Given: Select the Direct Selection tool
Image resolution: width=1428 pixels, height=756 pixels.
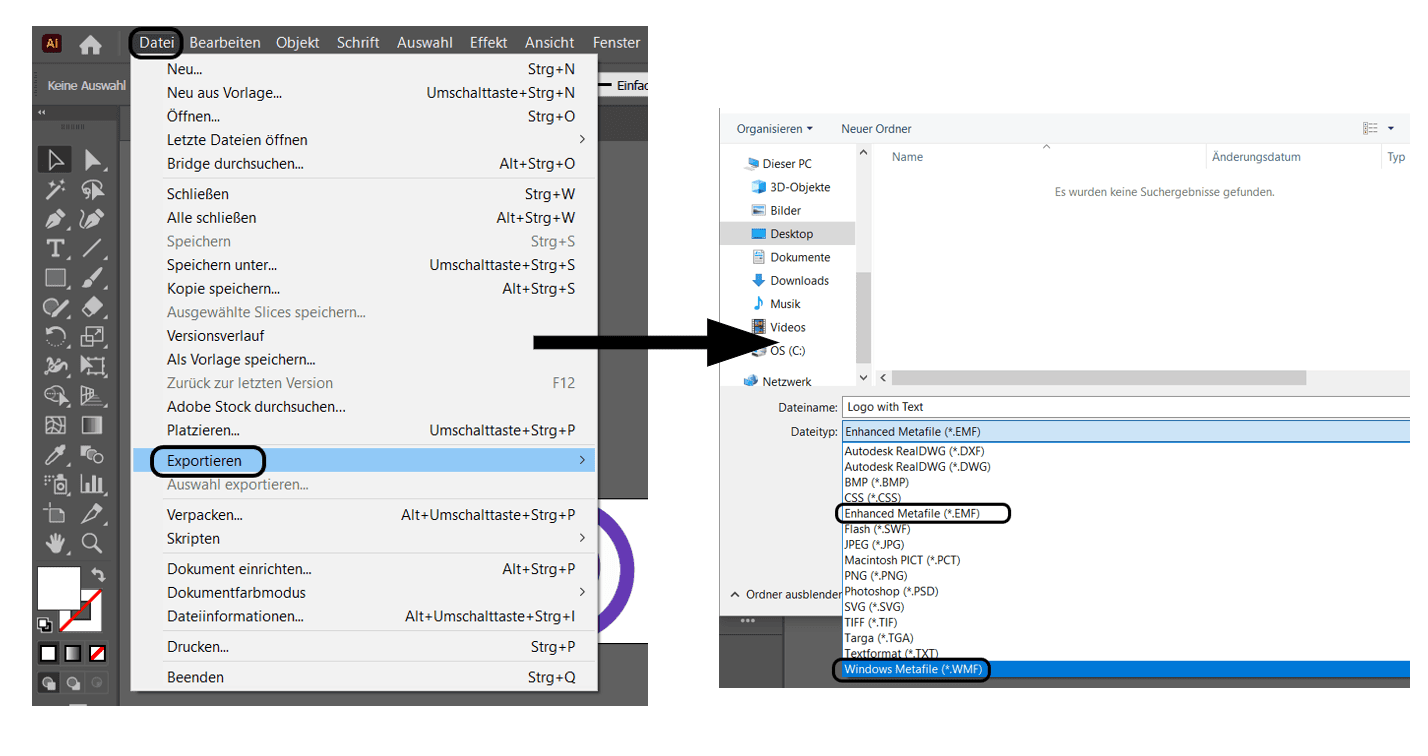Looking at the screenshot, I should click(92, 160).
